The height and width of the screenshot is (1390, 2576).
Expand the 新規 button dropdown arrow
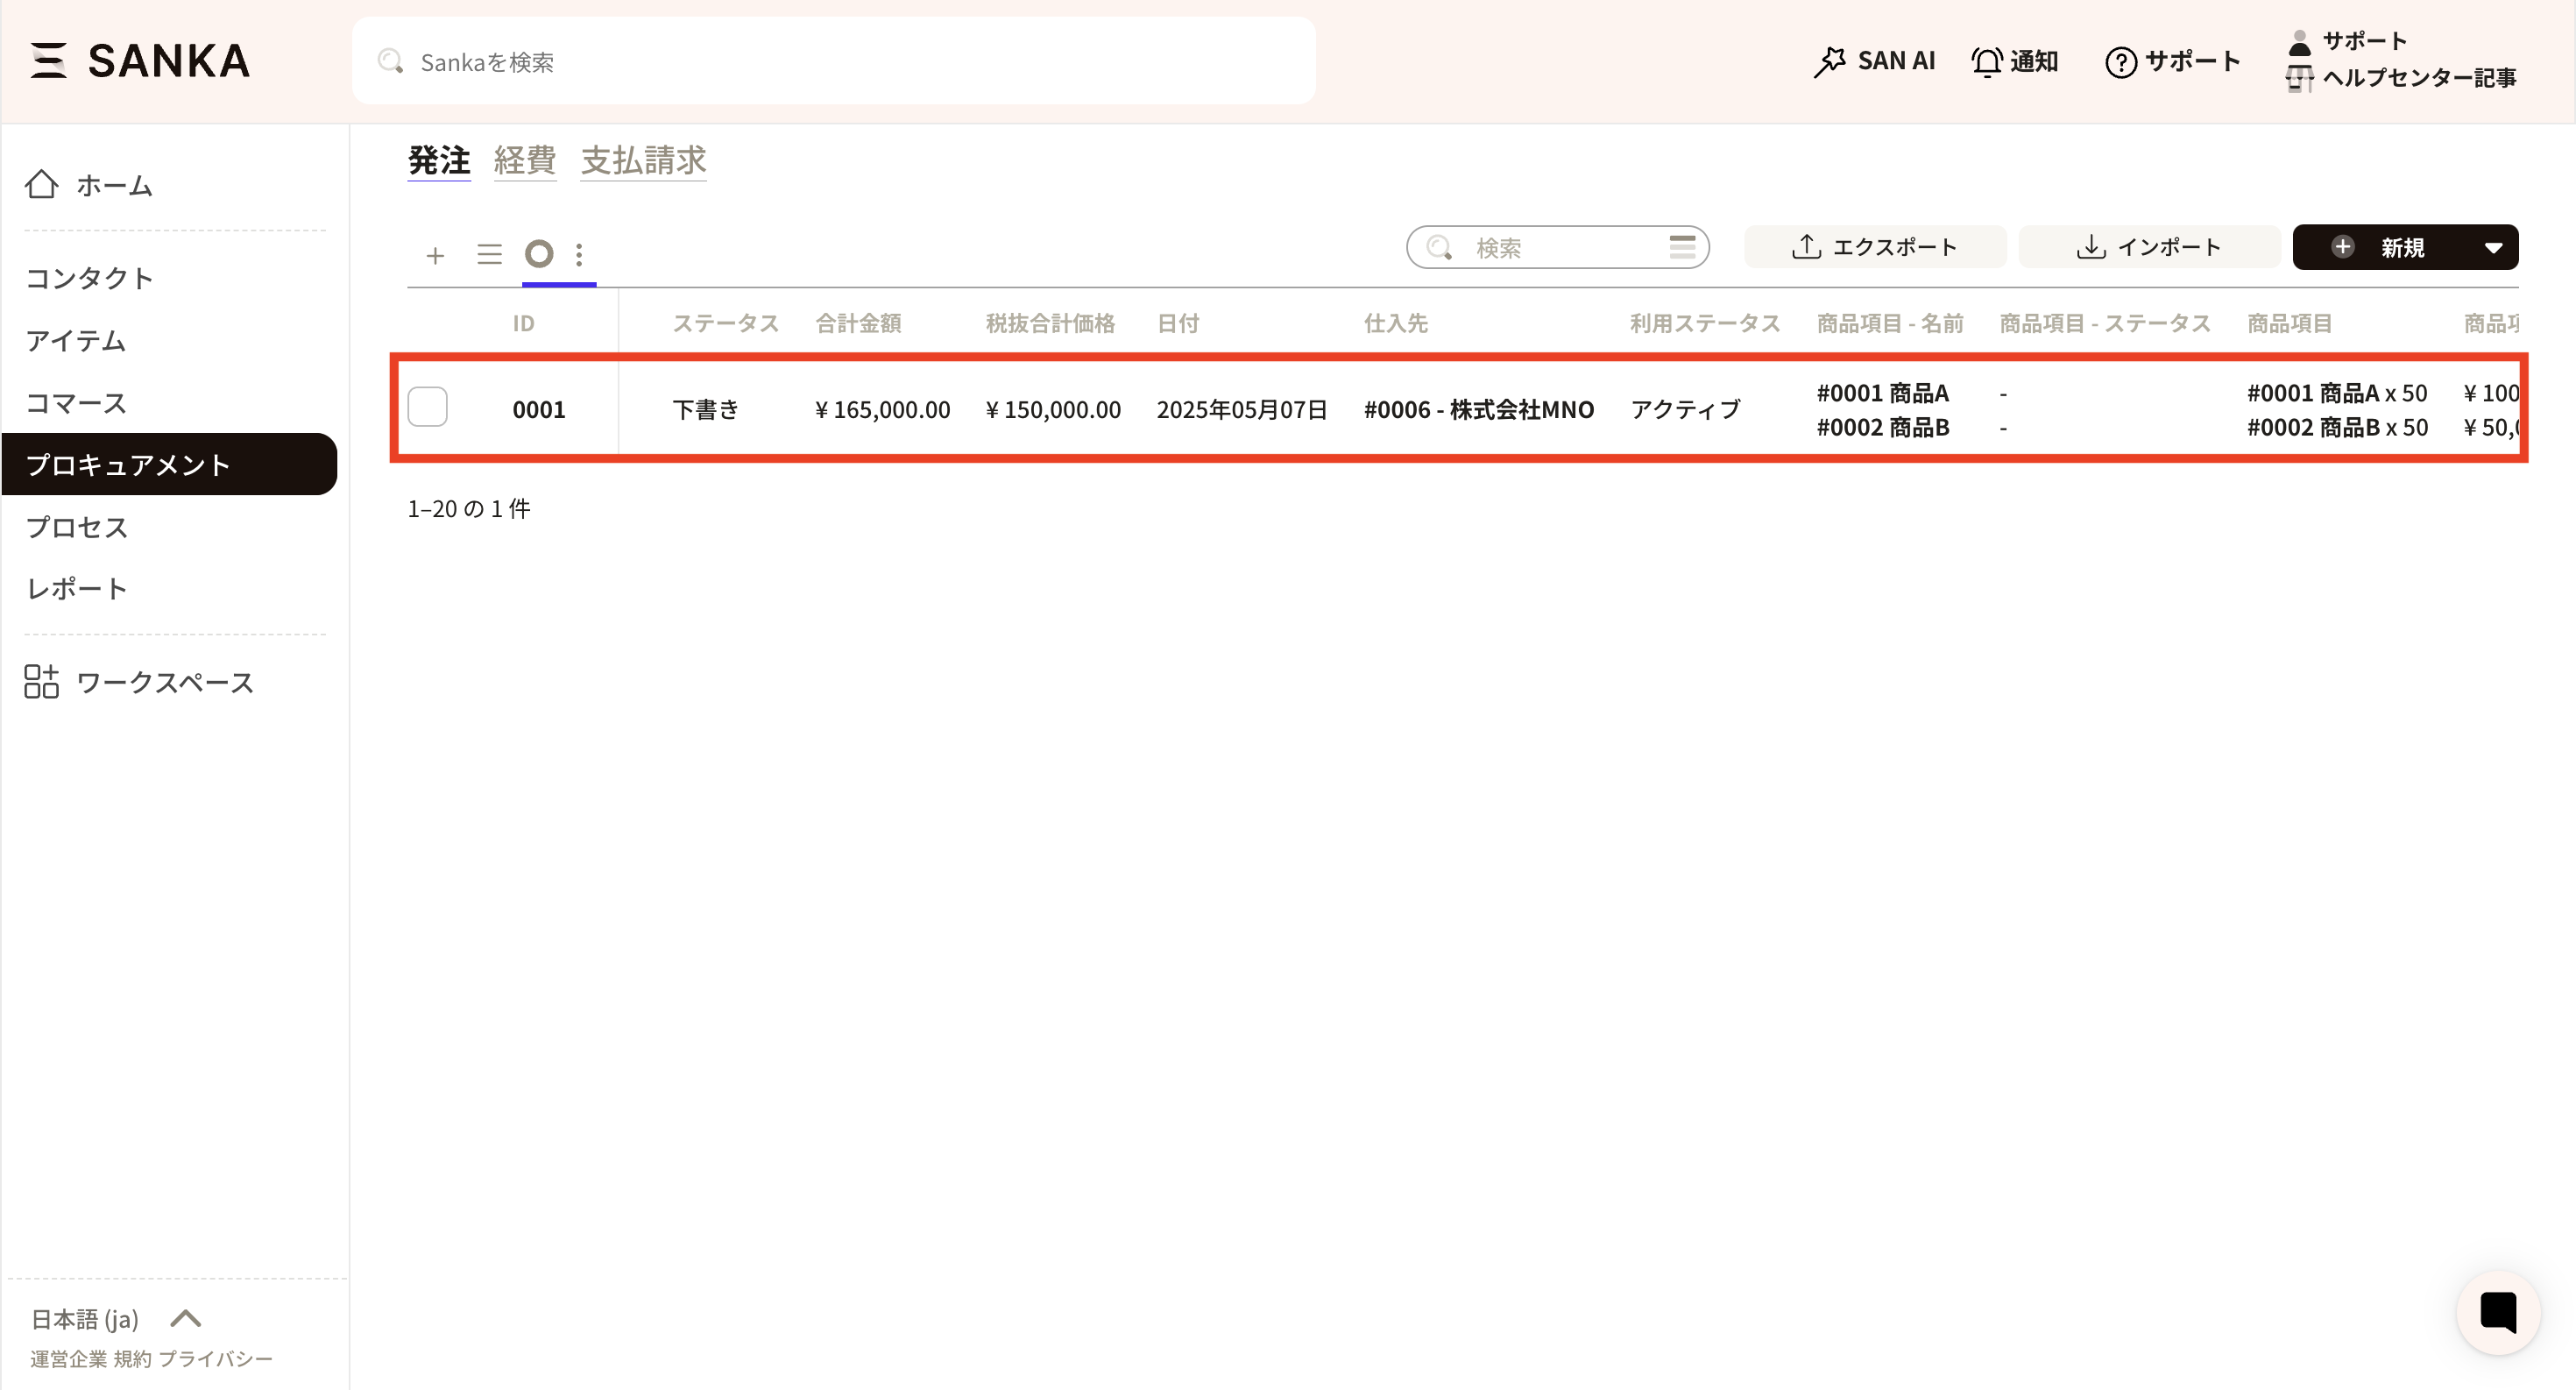[x=2493, y=248]
